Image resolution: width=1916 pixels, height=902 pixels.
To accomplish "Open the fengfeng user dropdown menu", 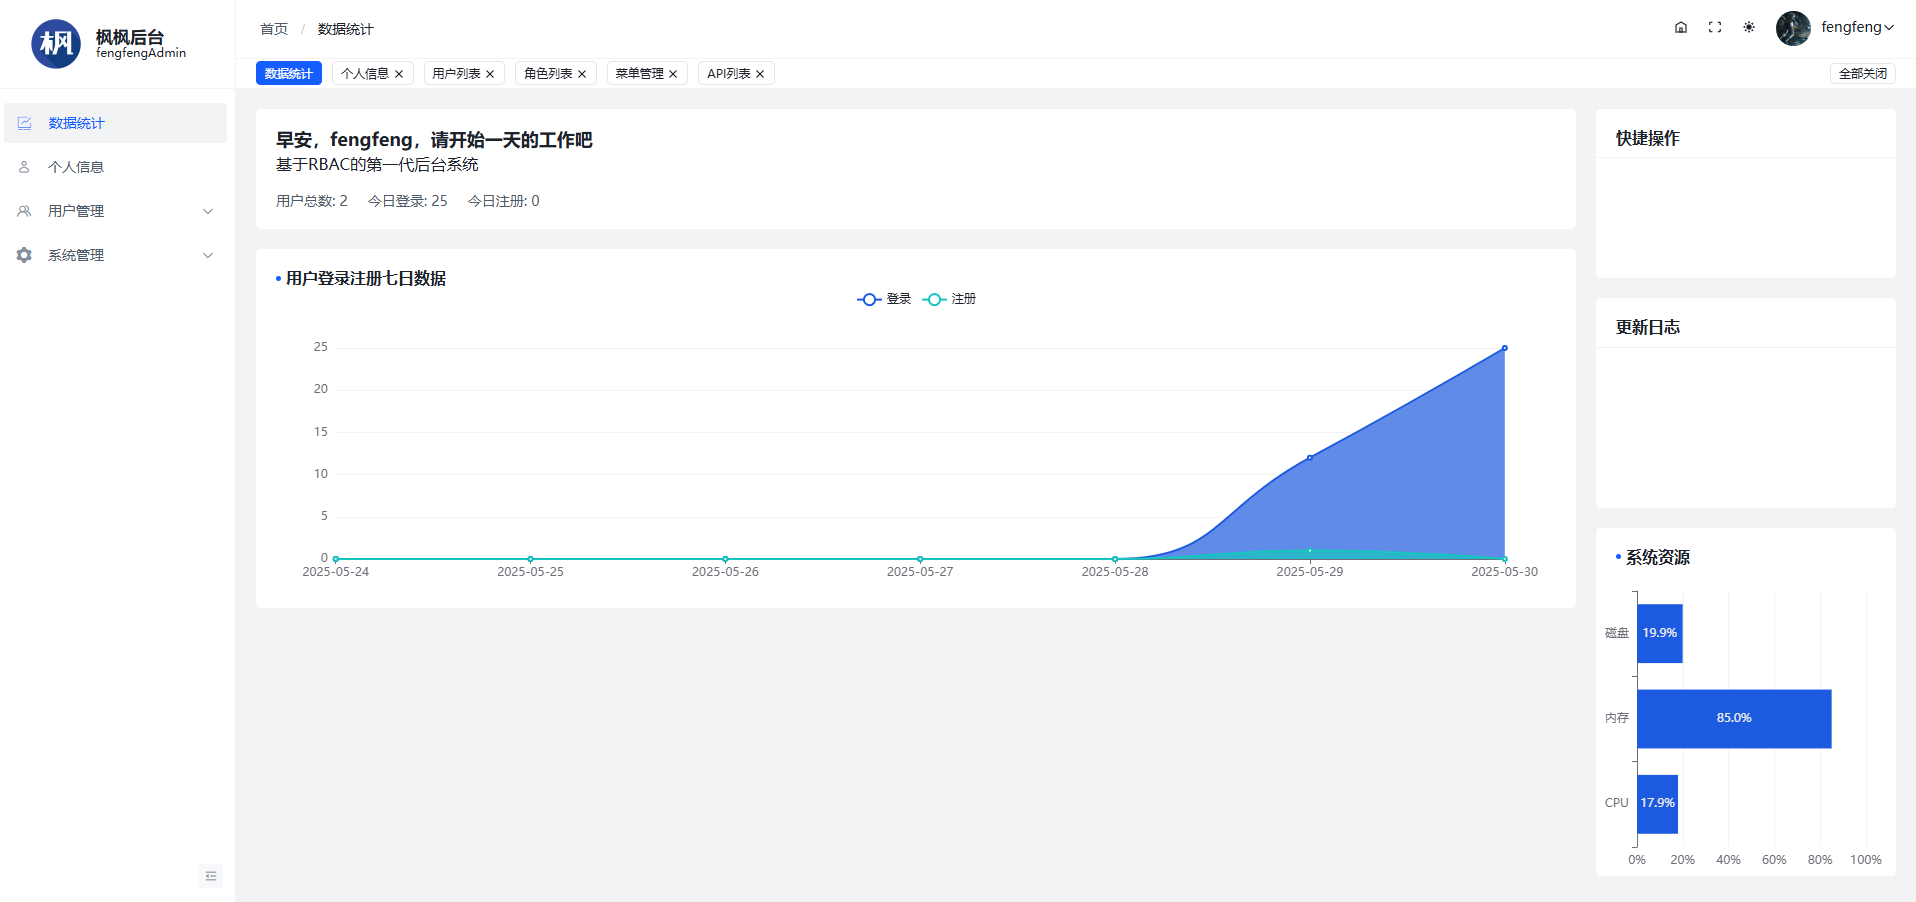I will (x=1857, y=28).
